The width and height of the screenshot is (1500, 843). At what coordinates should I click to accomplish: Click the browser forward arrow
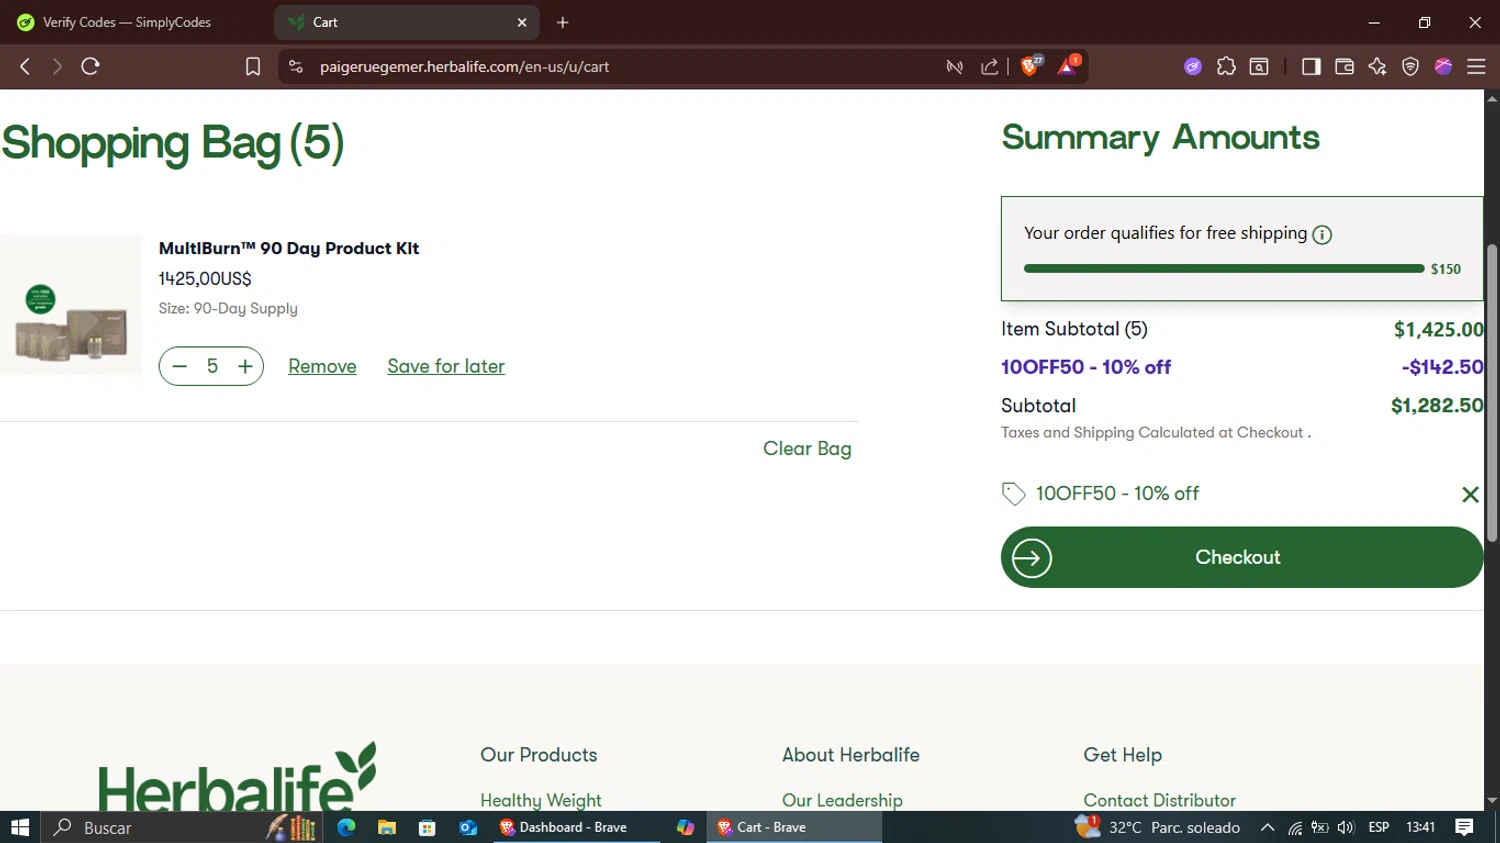tap(57, 66)
